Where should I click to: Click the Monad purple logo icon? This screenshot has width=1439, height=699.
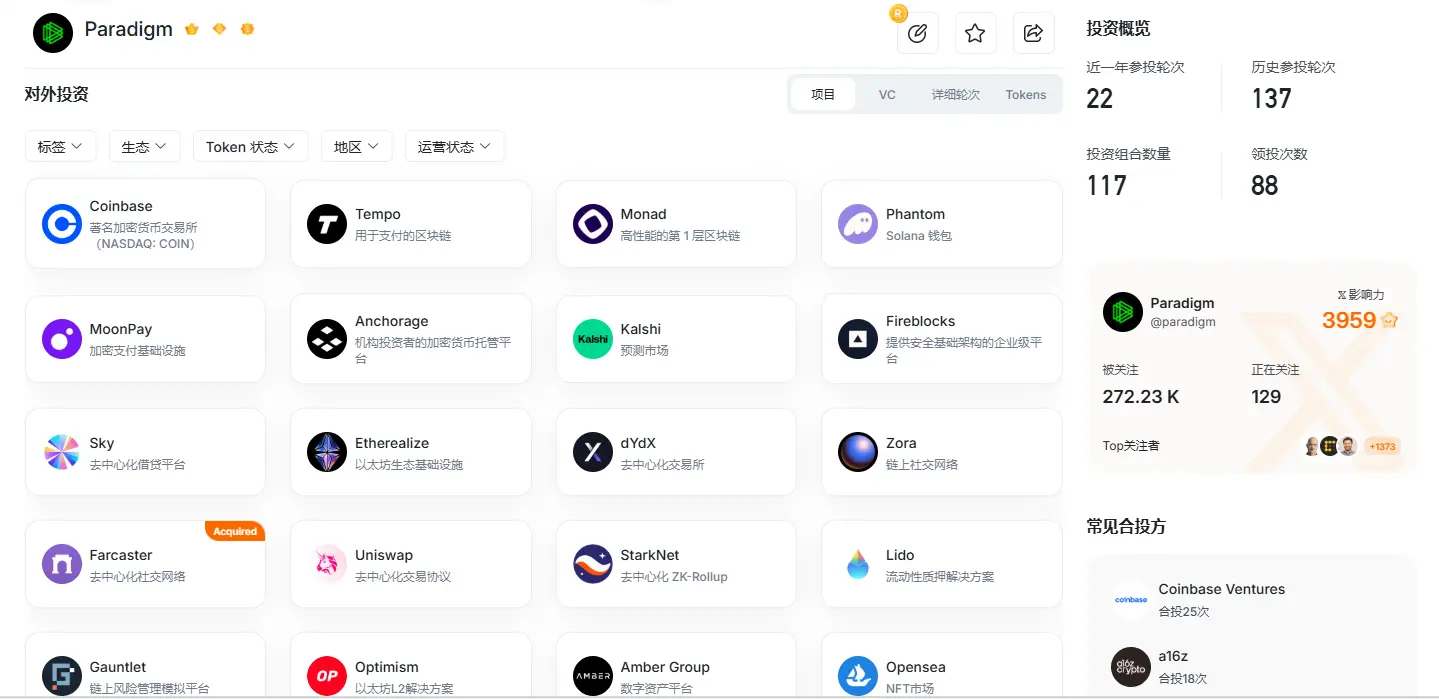[592, 223]
